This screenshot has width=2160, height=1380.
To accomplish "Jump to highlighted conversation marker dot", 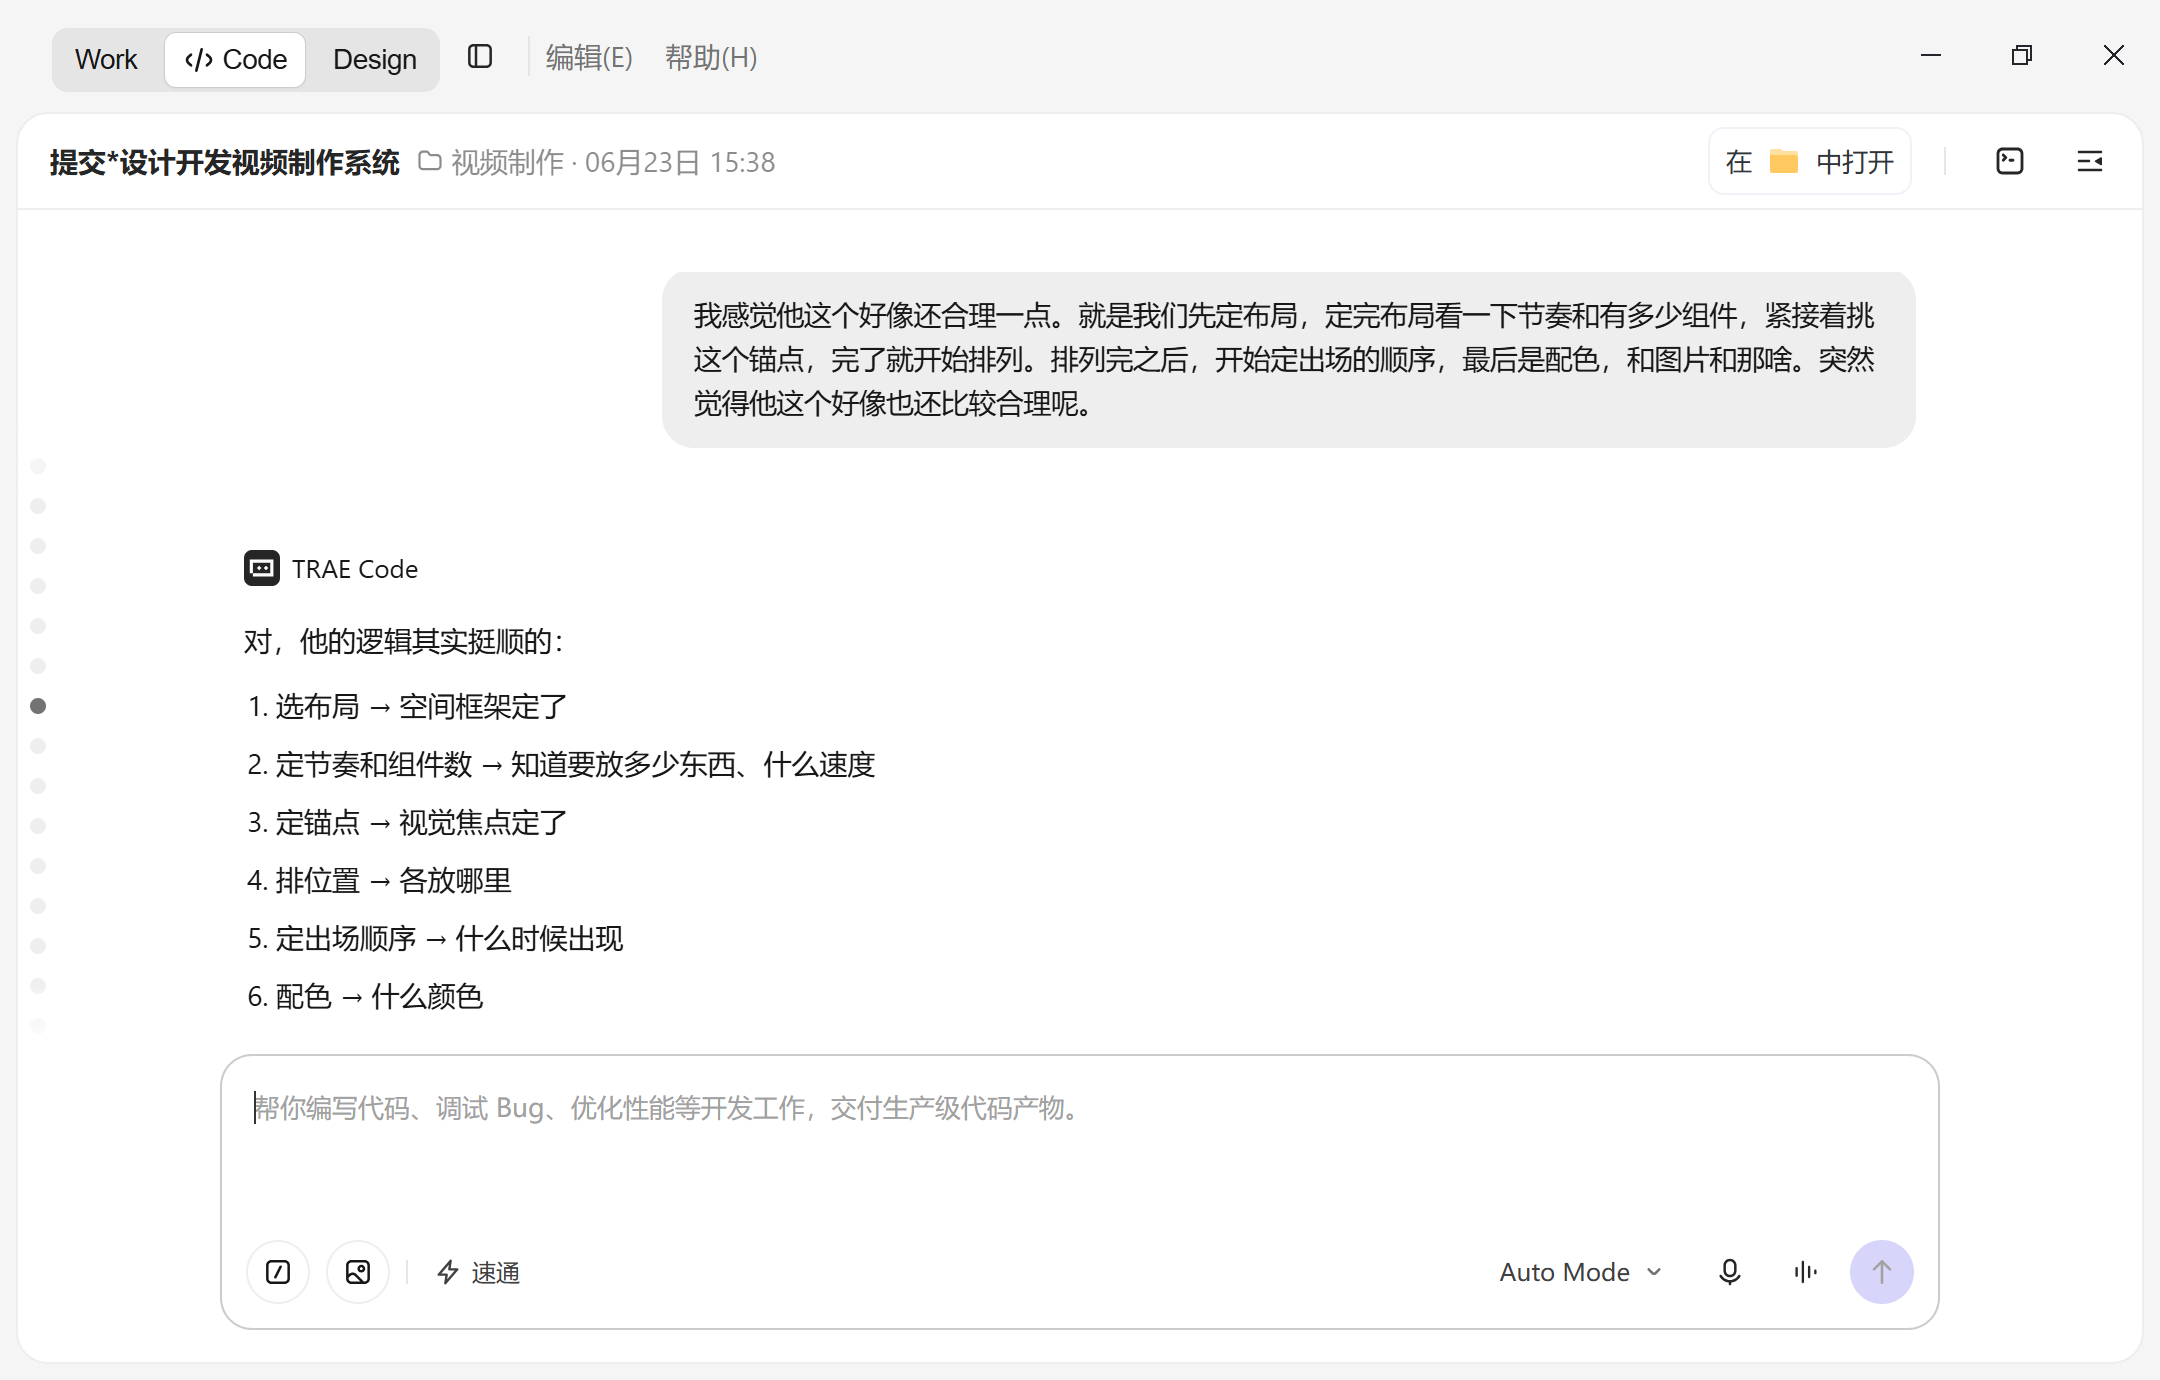I will (x=38, y=706).
